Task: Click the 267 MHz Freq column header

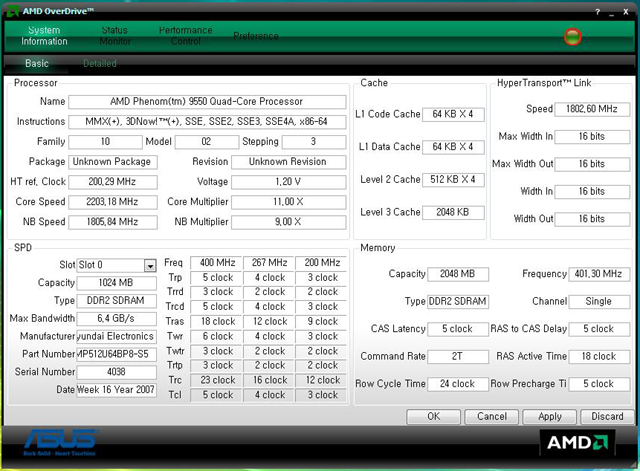Action: (x=269, y=263)
